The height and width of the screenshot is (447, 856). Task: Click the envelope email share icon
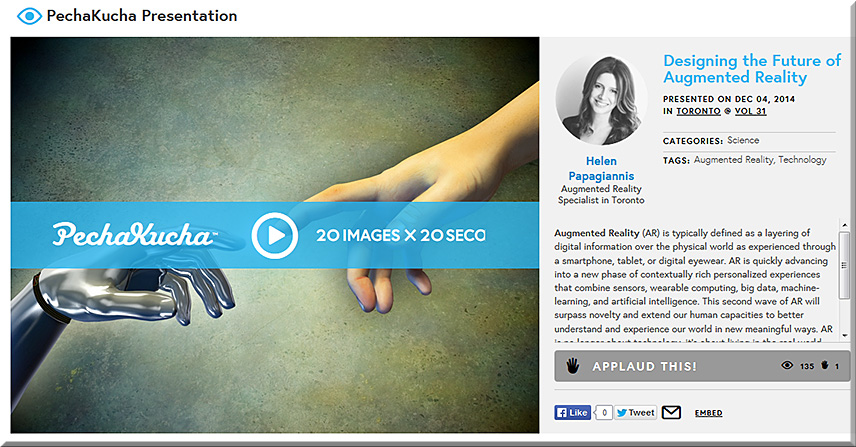pos(671,413)
